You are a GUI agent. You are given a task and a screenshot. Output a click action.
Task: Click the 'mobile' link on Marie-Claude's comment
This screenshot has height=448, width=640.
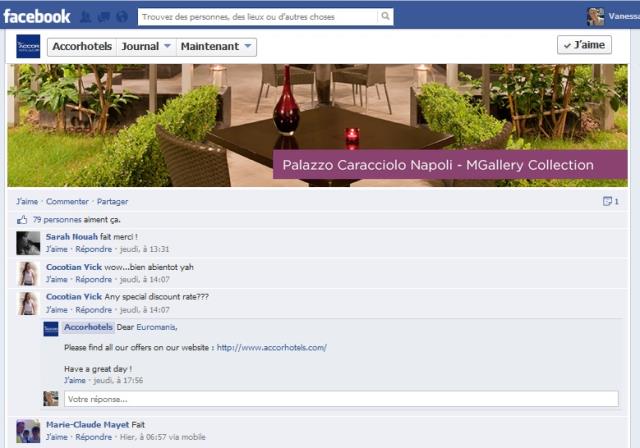(192, 437)
